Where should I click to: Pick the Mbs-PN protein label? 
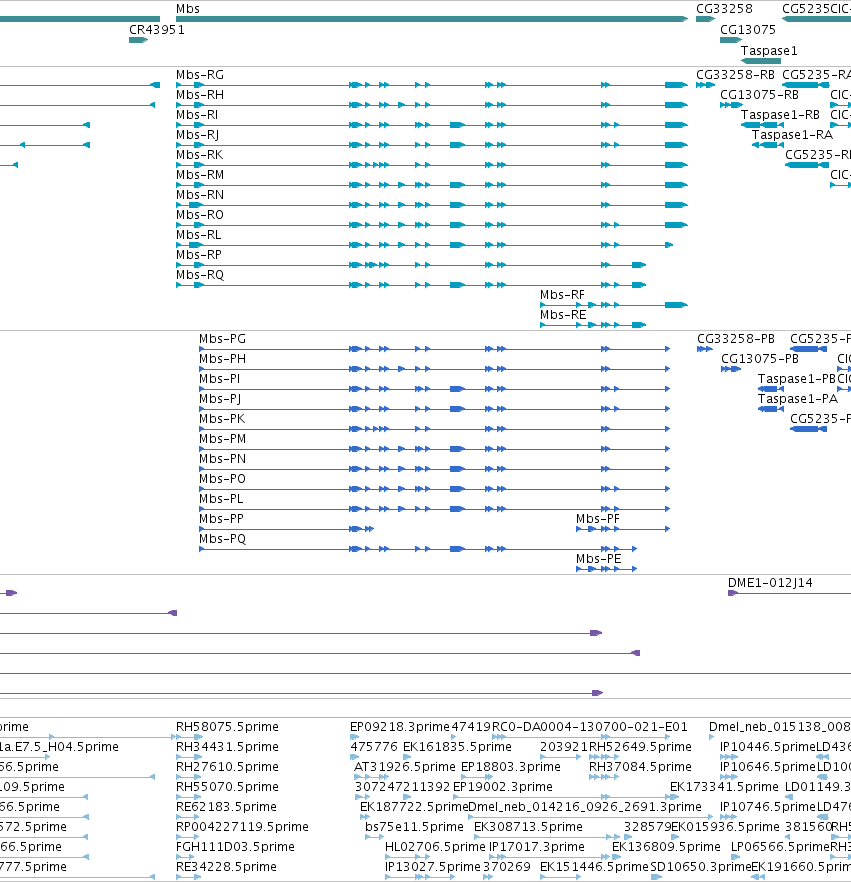[222, 459]
